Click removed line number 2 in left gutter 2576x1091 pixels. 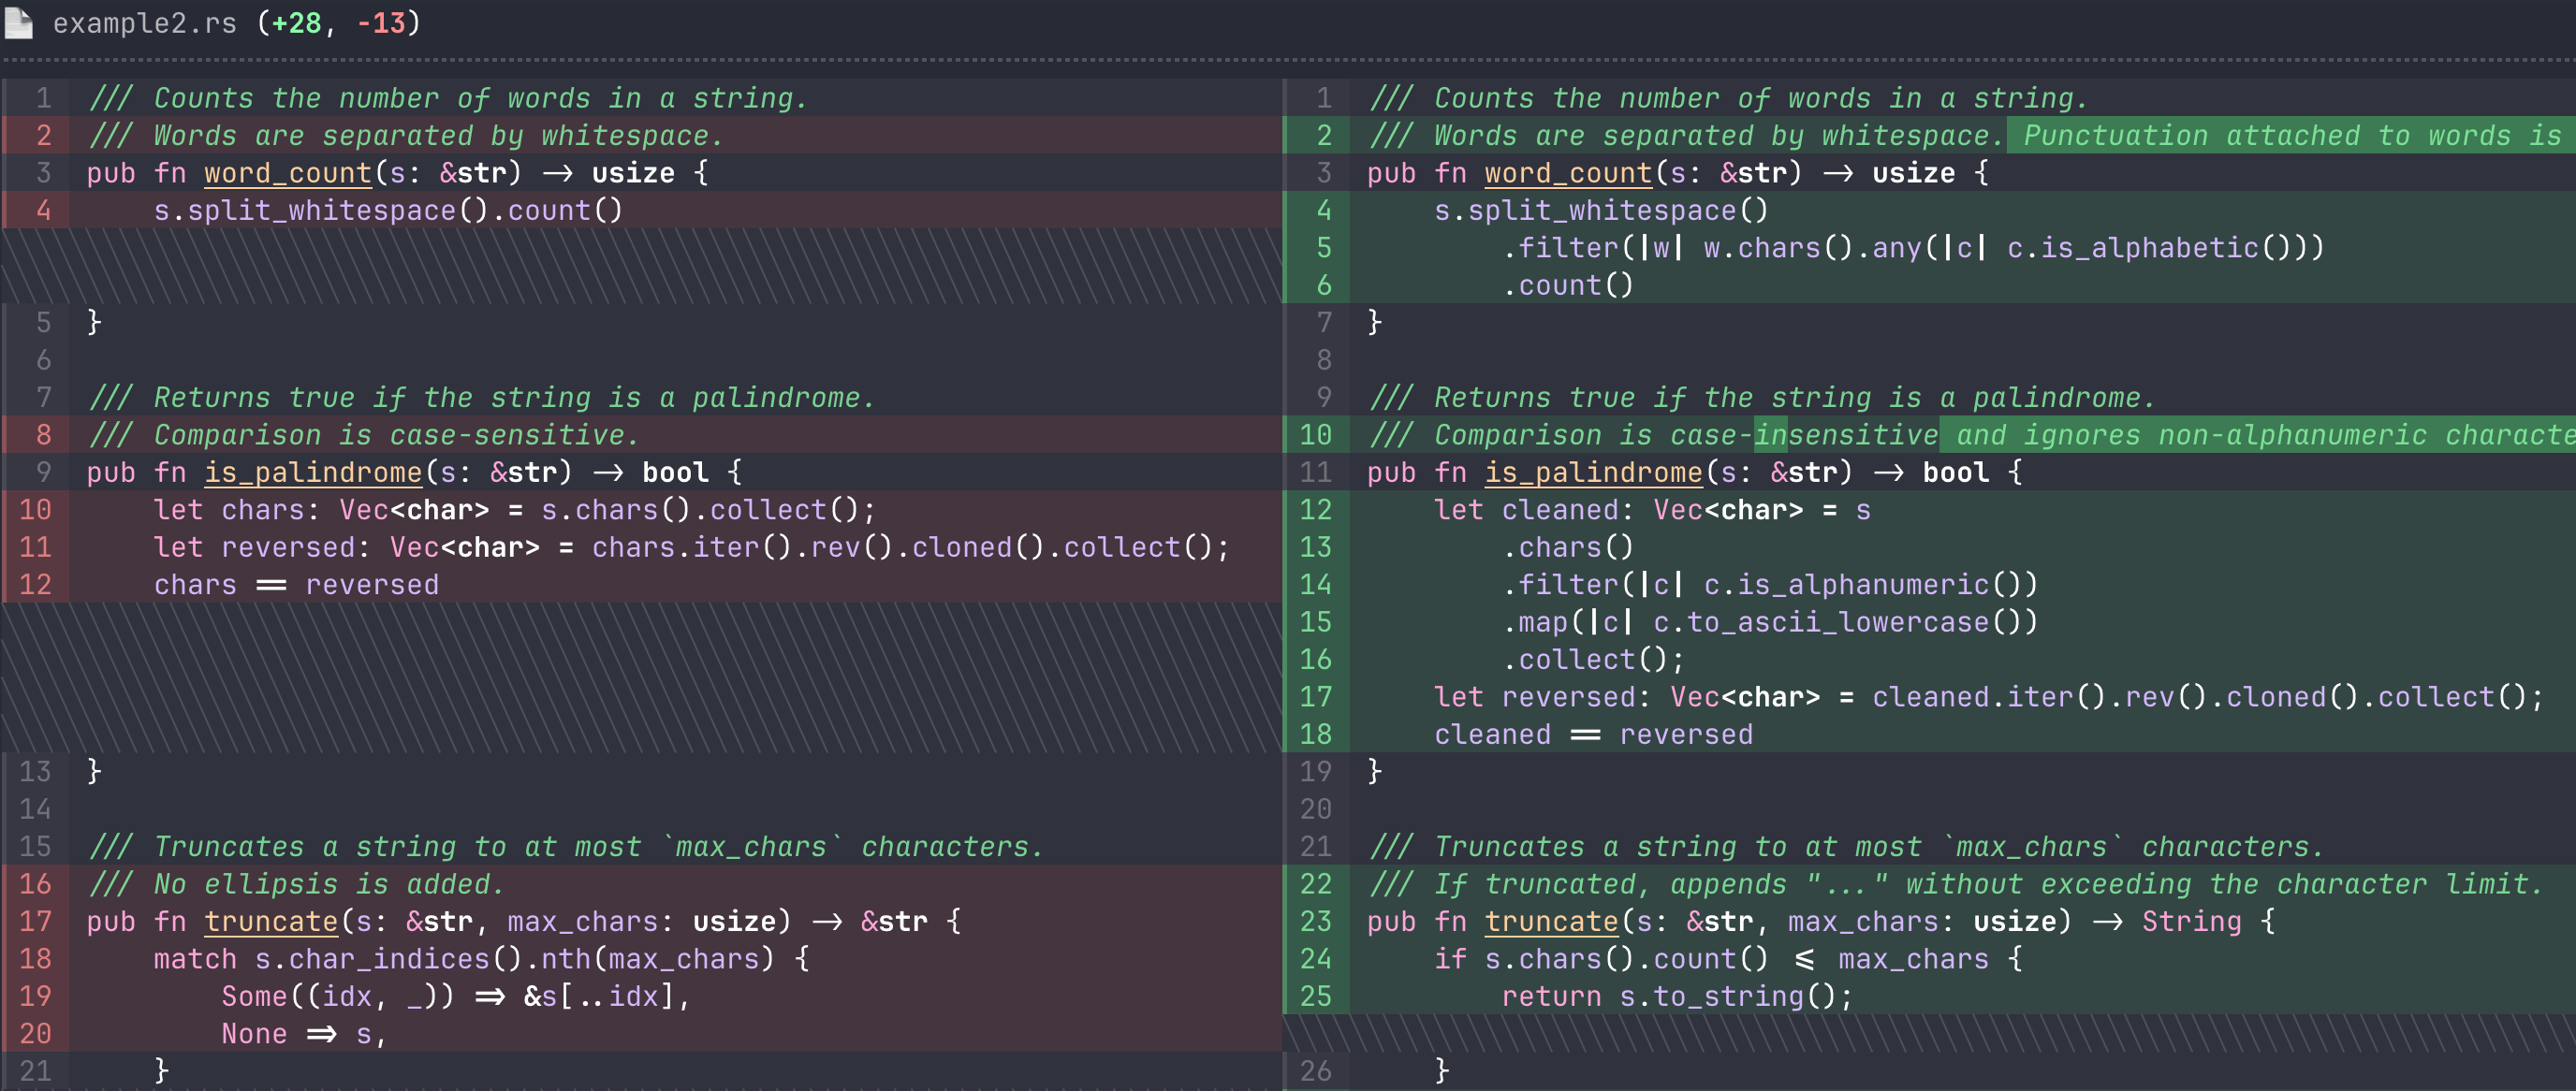[x=43, y=135]
